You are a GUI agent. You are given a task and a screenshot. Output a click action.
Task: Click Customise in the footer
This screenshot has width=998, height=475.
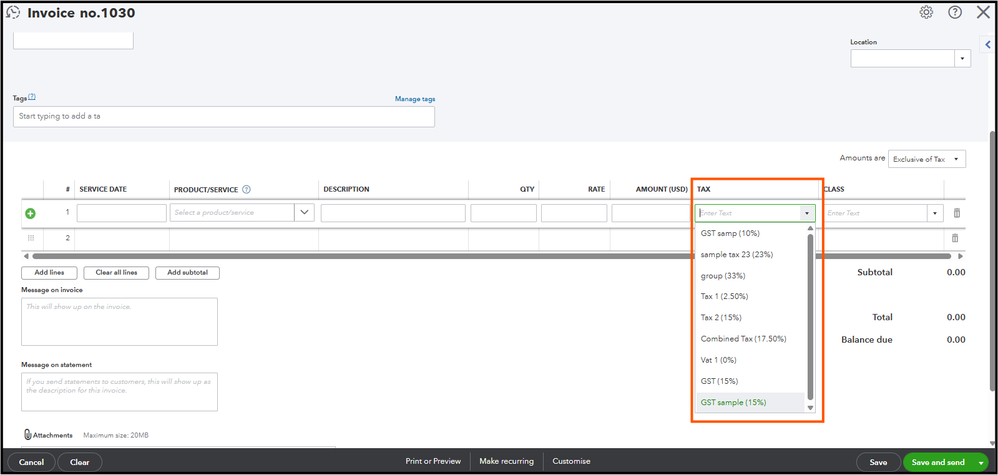pyautogui.click(x=571, y=461)
